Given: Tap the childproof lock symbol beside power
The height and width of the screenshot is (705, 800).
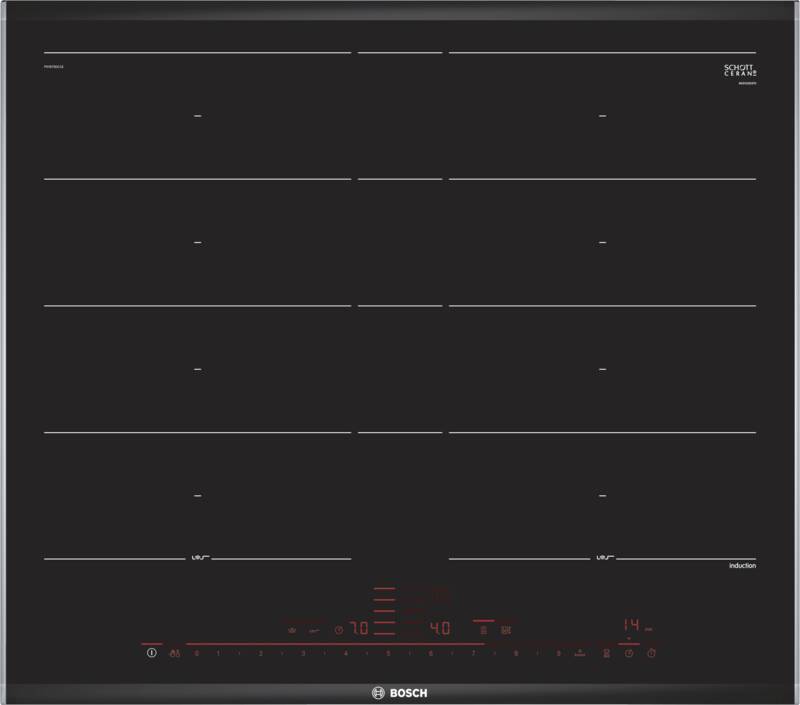Looking at the screenshot, I should tap(175, 653).
